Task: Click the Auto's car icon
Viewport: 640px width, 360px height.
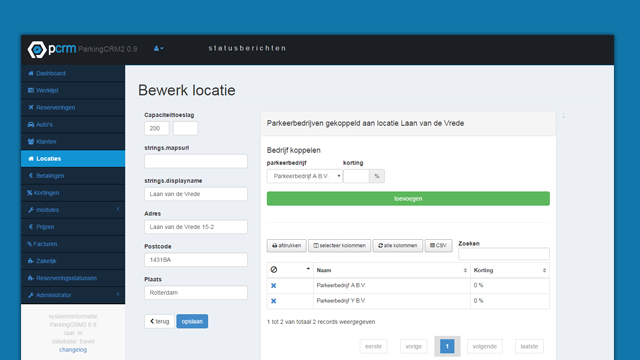Action: point(31,124)
